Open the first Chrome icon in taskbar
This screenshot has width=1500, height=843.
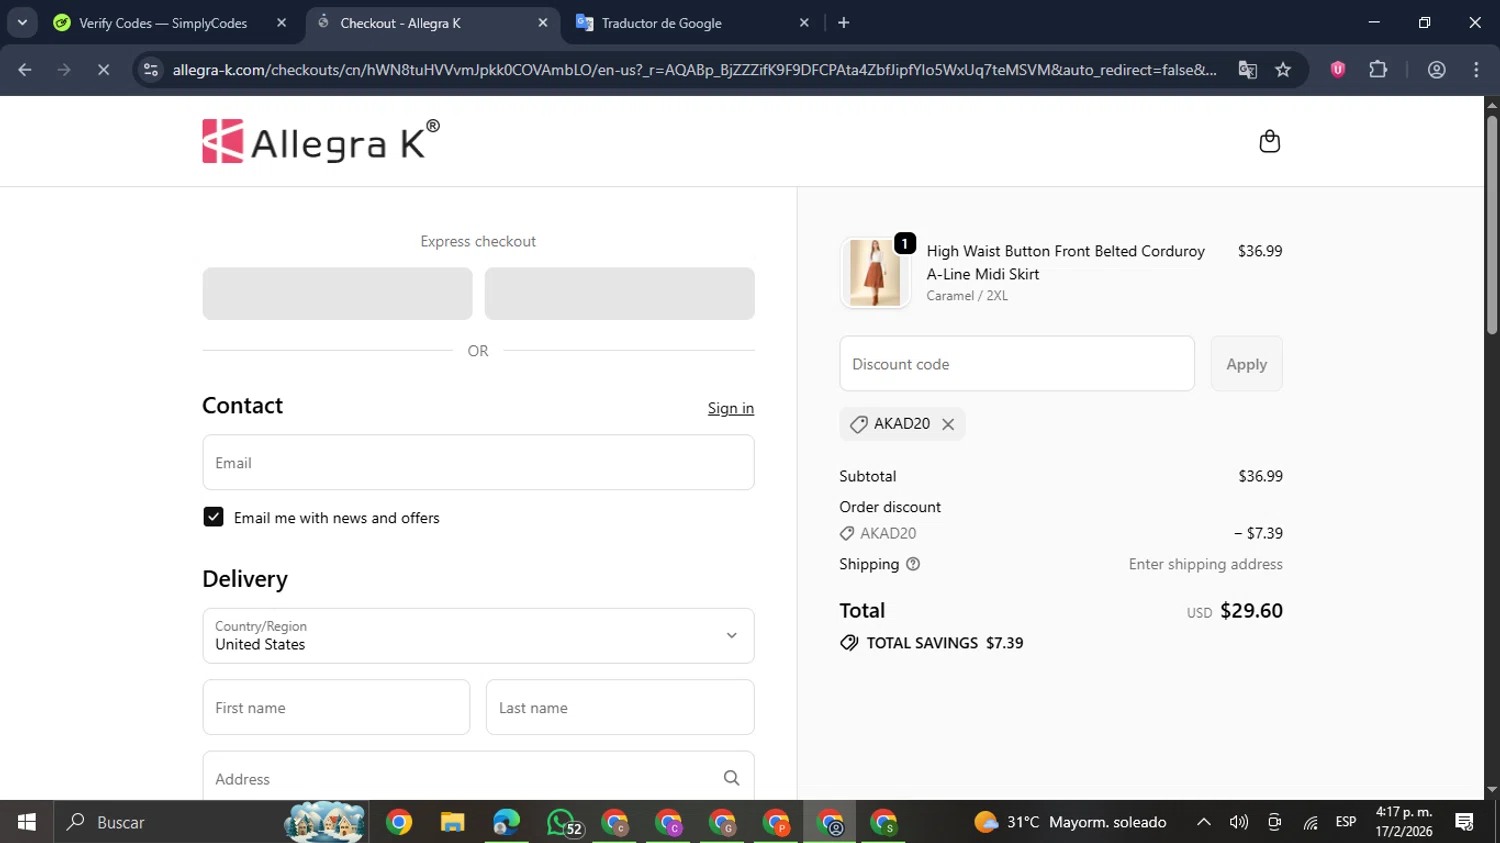point(398,822)
